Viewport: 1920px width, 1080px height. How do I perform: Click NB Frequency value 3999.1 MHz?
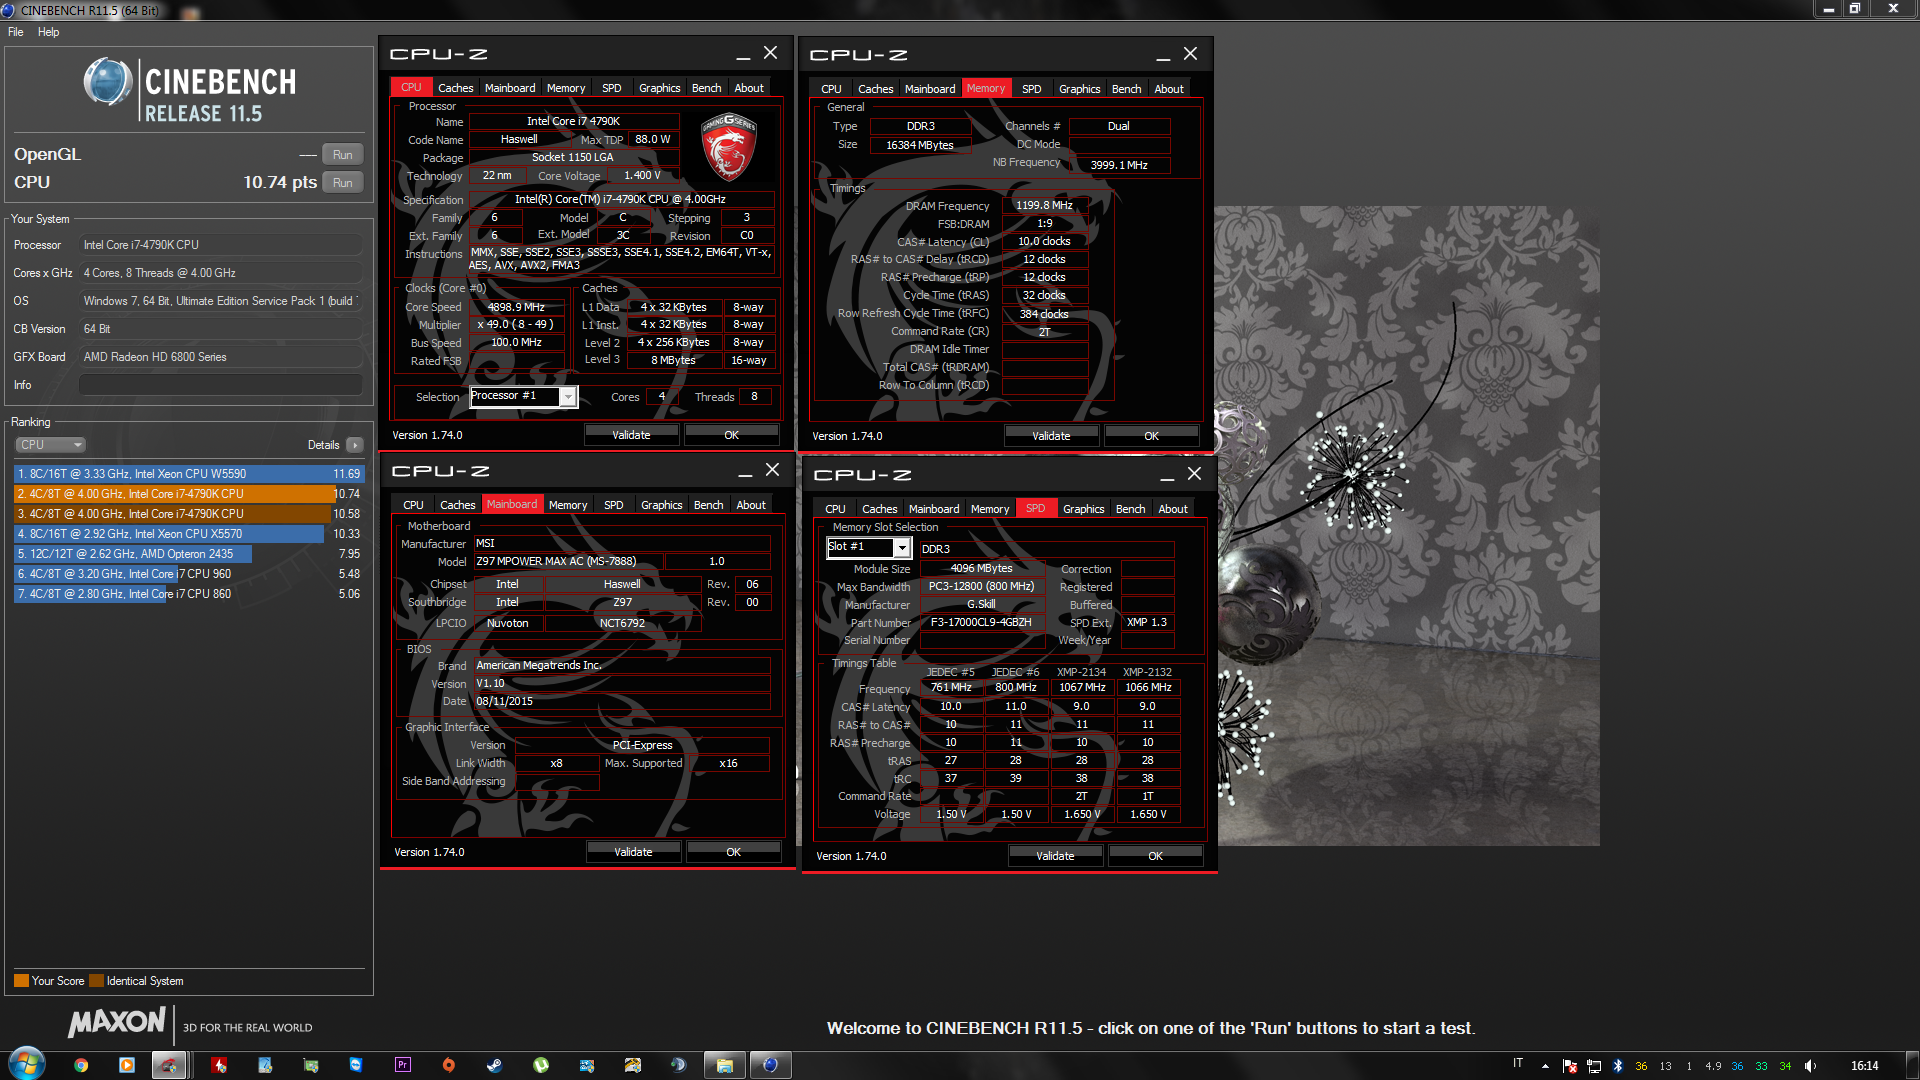1119,165
